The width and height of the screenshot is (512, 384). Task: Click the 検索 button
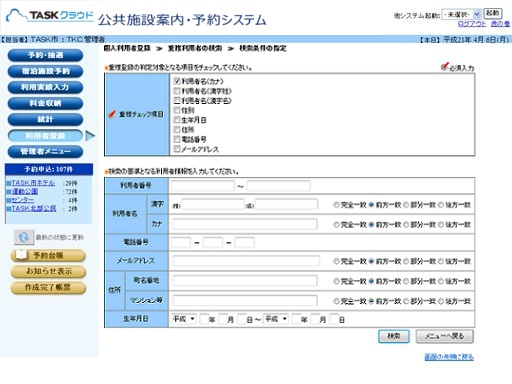394,336
